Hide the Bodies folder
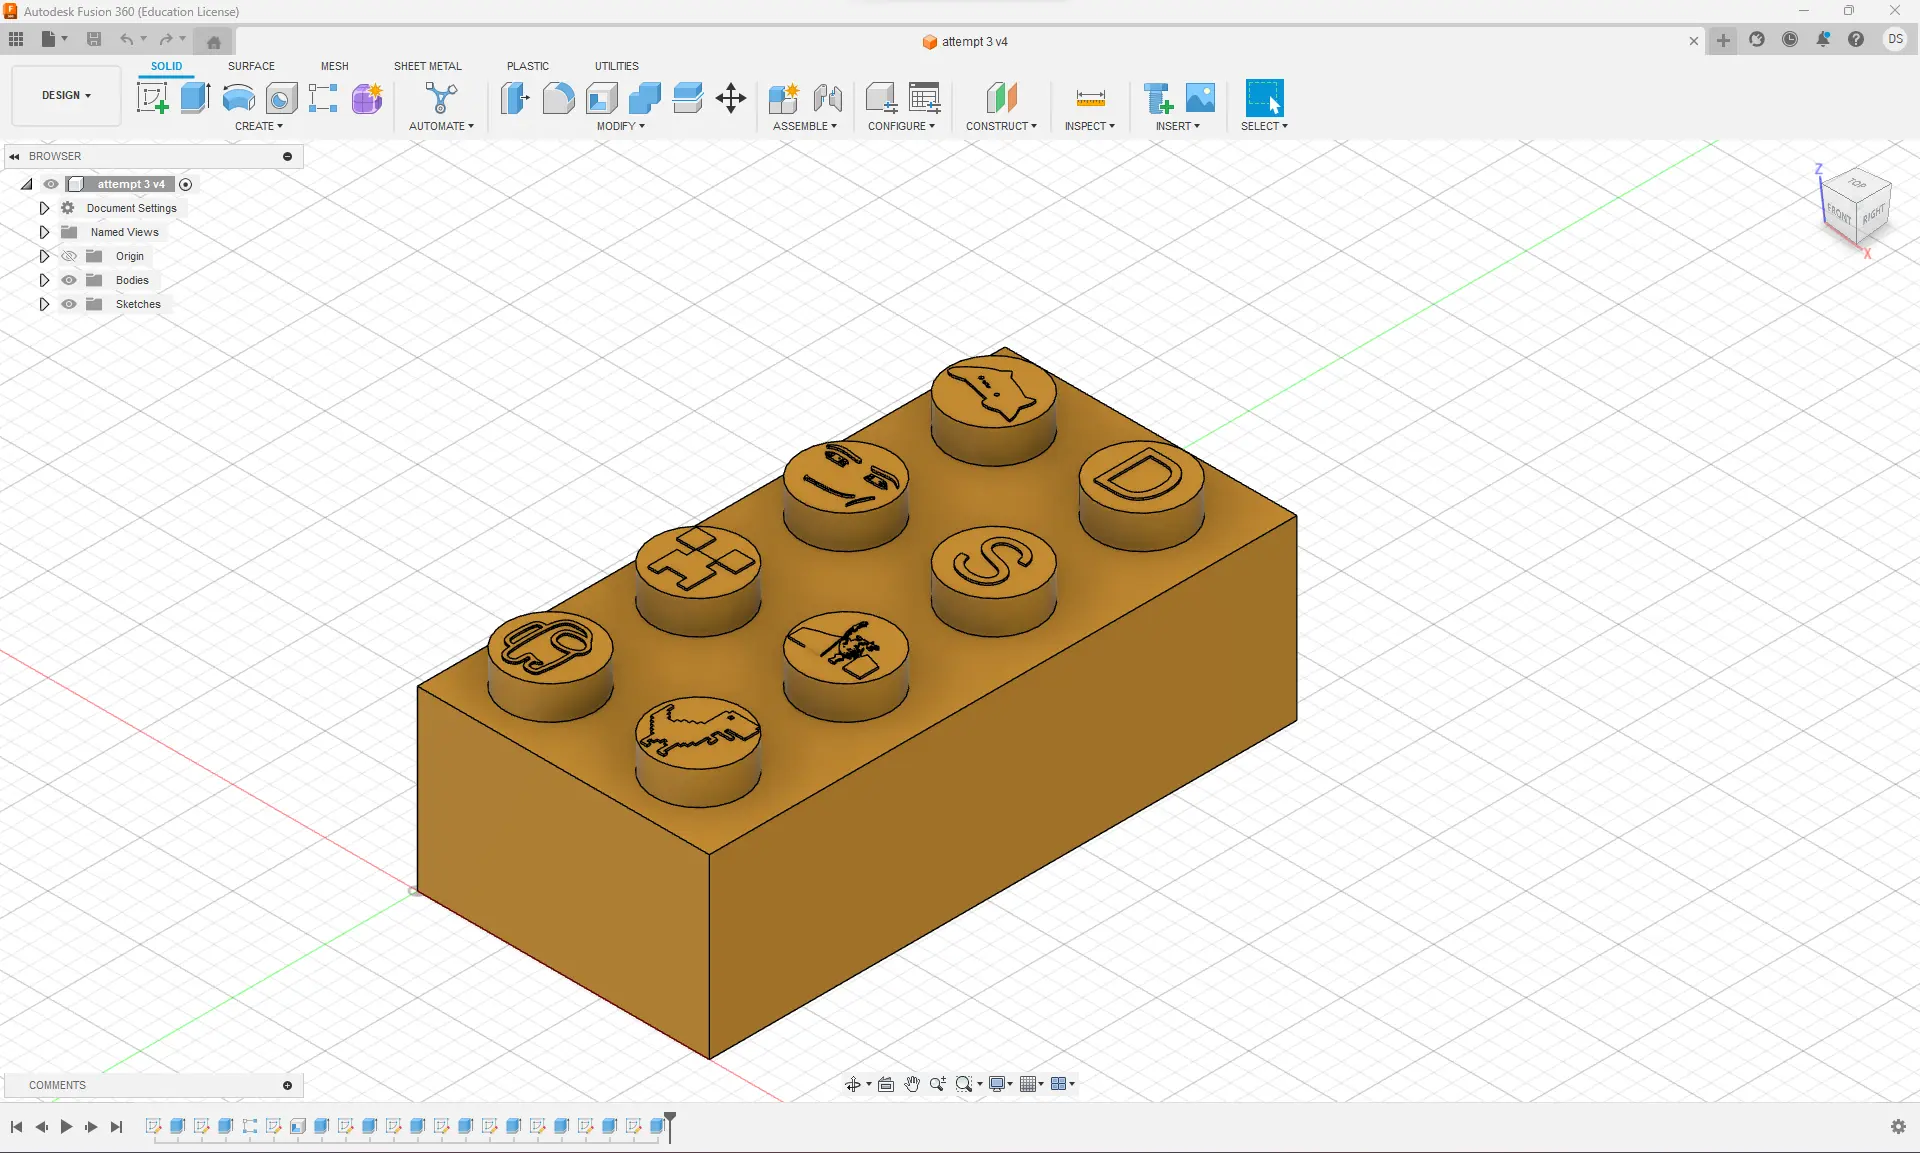The height and width of the screenshot is (1153, 1920). pyautogui.click(x=69, y=280)
